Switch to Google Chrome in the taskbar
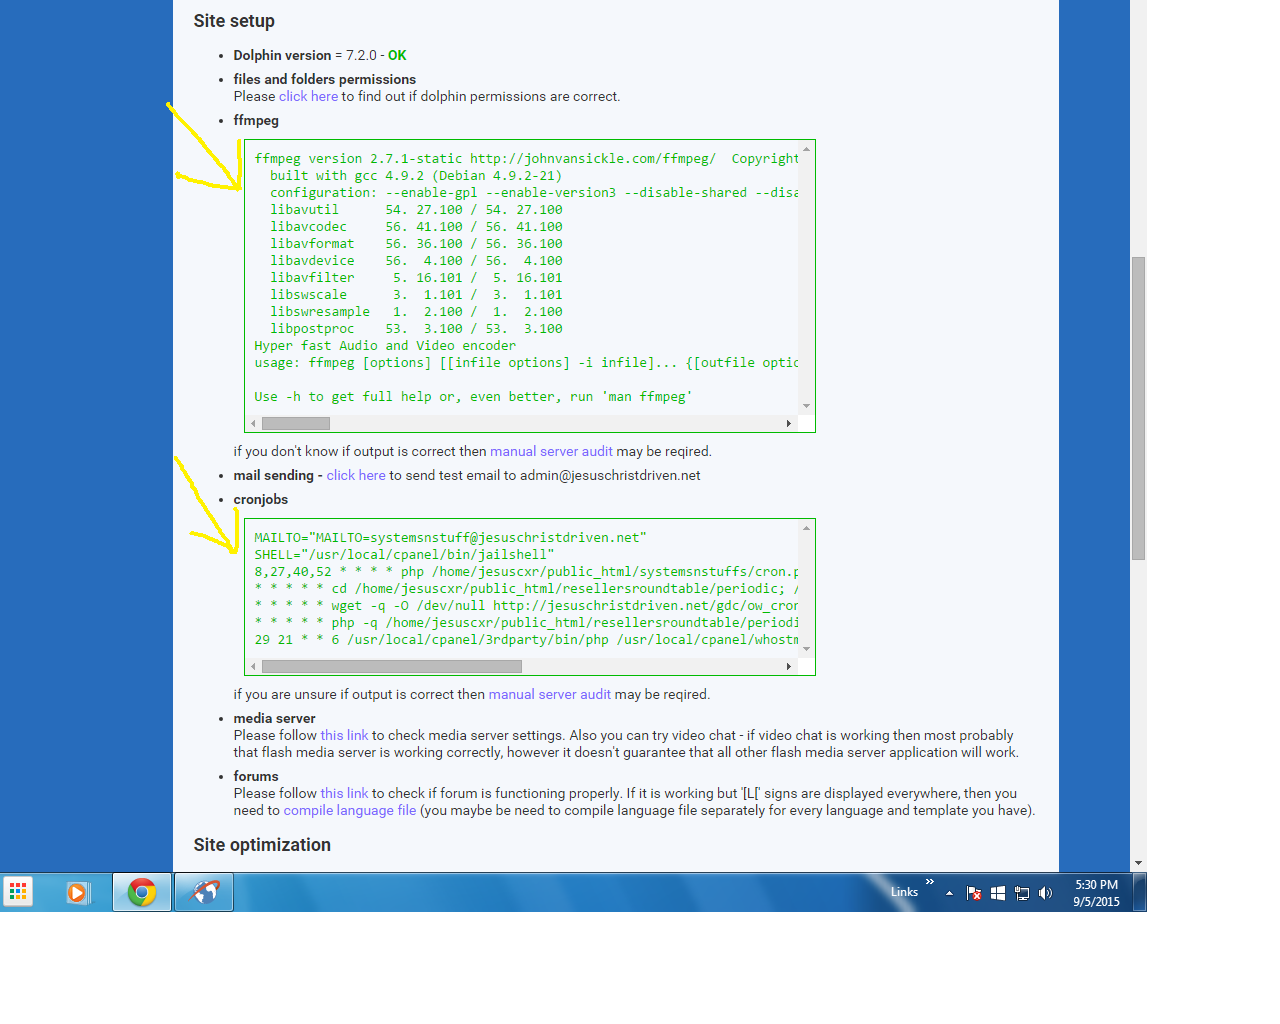Image resolution: width=1280 pixels, height=1024 pixels. coord(142,892)
